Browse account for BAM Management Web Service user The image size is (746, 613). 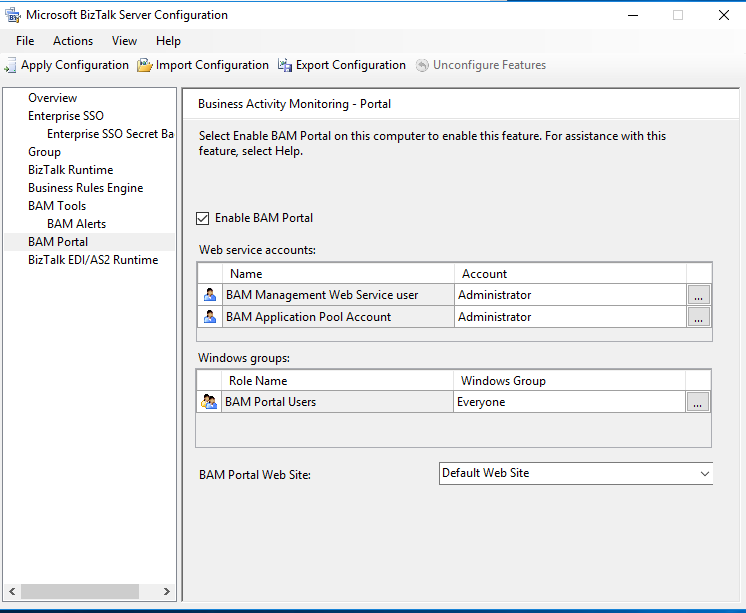[698, 295]
